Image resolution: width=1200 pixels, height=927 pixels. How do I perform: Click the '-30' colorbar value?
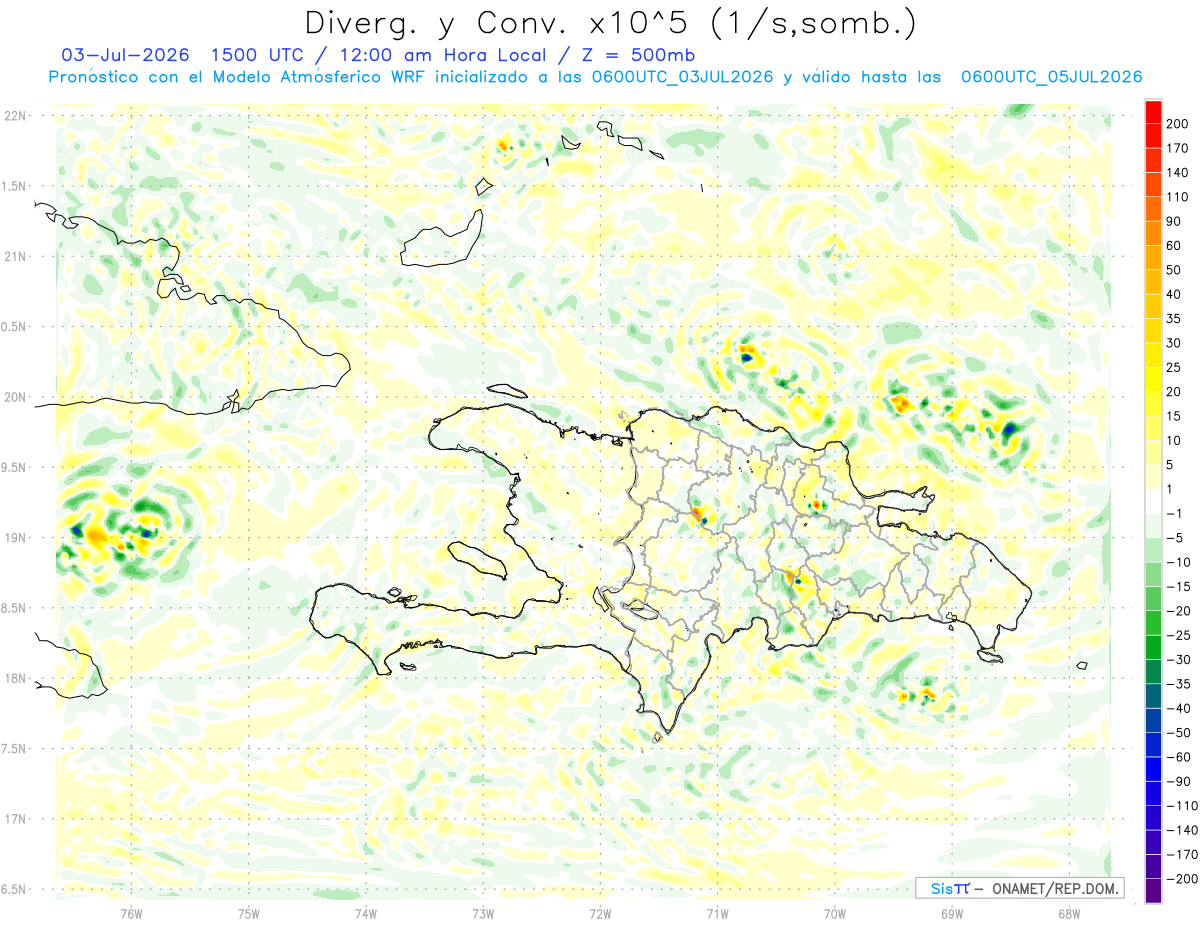click(1180, 660)
